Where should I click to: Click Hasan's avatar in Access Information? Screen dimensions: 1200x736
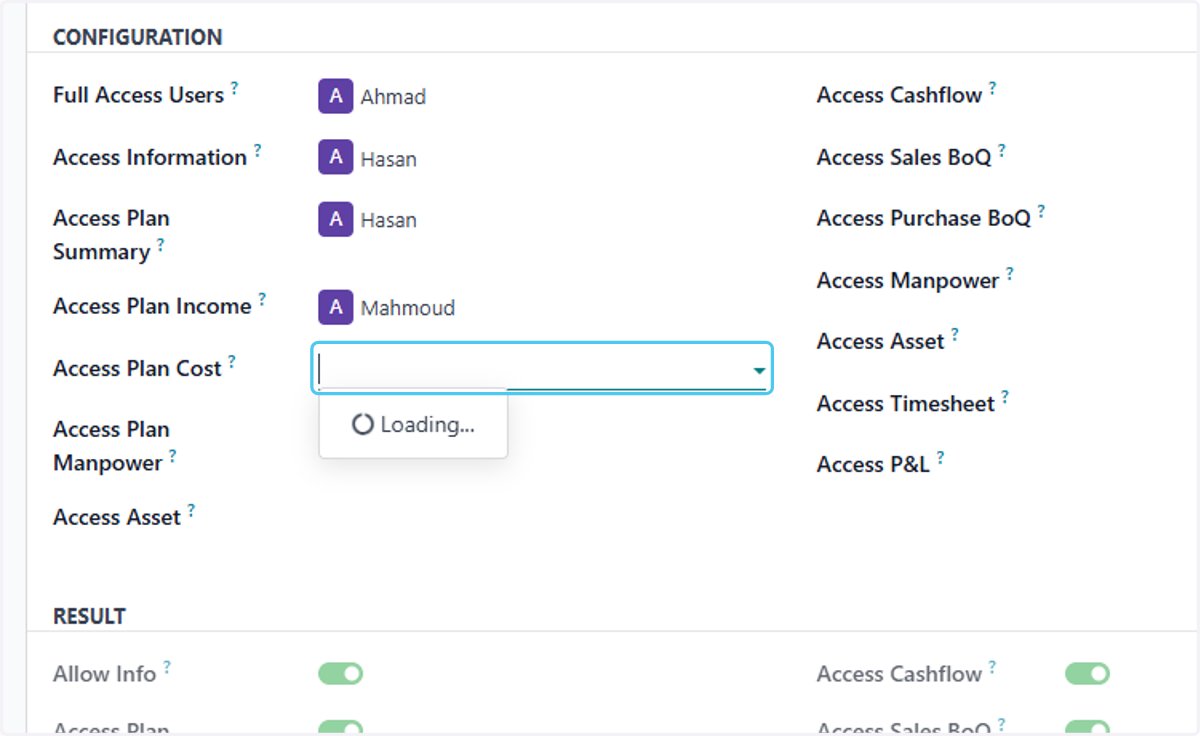coord(336,158)
